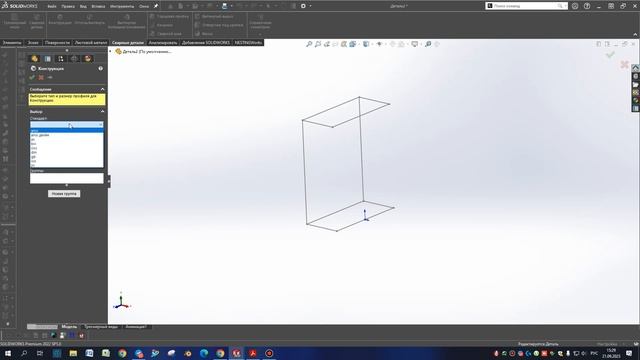Collapse PropertyManager panel via side handle
The height and width of the screenshot is (360, 640).
click(109, 181)
